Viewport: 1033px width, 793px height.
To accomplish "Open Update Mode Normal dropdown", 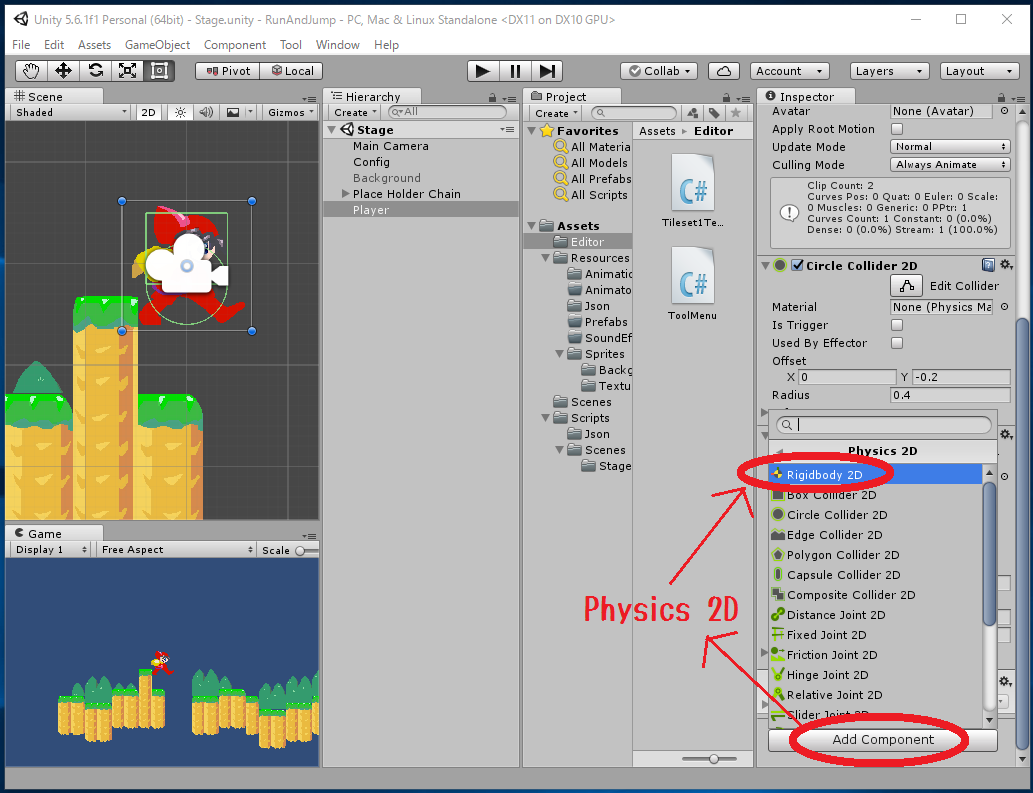I will (x=950, y=146).
